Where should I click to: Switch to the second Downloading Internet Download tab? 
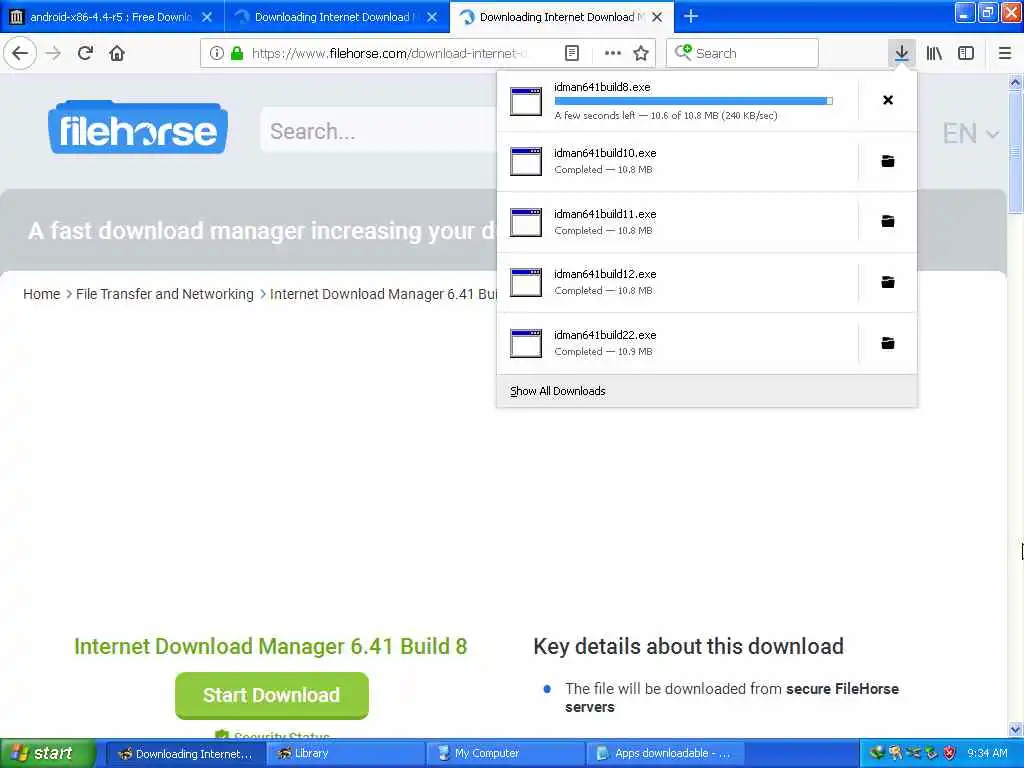(x=334, y=17)
